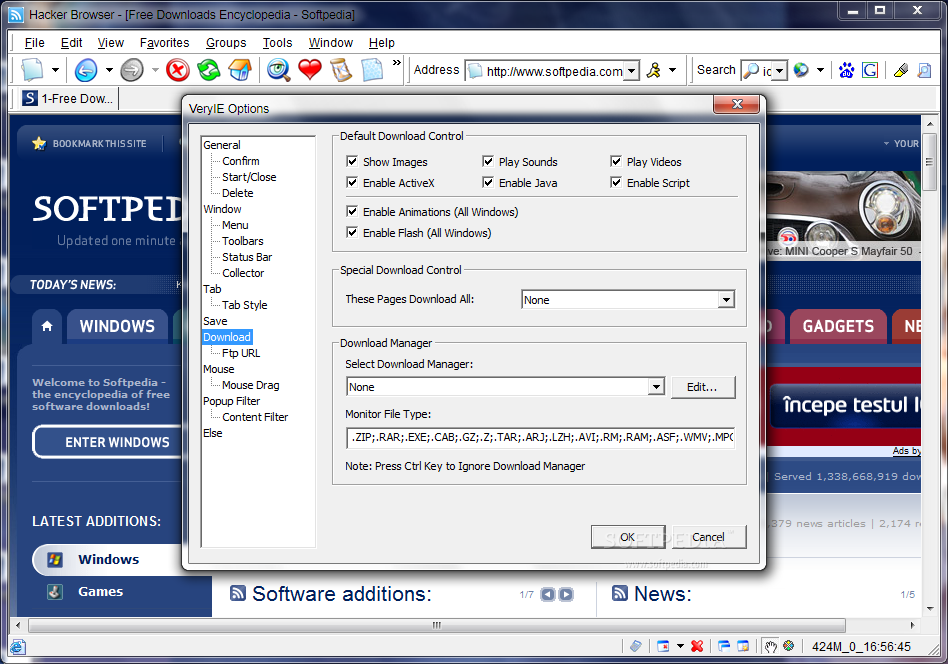Disable the Enable ActiveX checkbox

(x=352, y=182)
